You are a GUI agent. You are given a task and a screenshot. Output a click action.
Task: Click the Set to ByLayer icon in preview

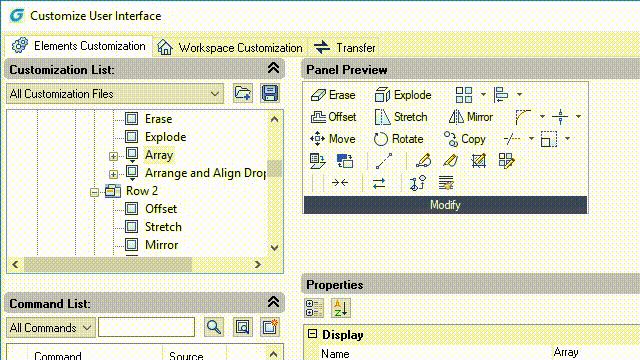click(x=317, y=161)
